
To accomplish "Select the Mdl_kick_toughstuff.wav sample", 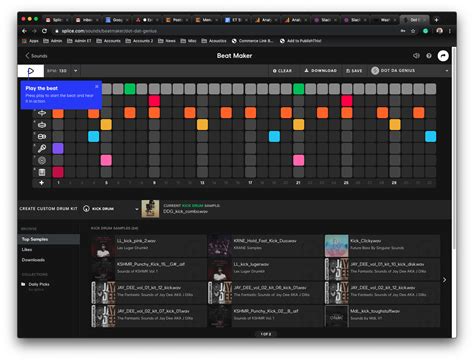I will pos(382,316).
